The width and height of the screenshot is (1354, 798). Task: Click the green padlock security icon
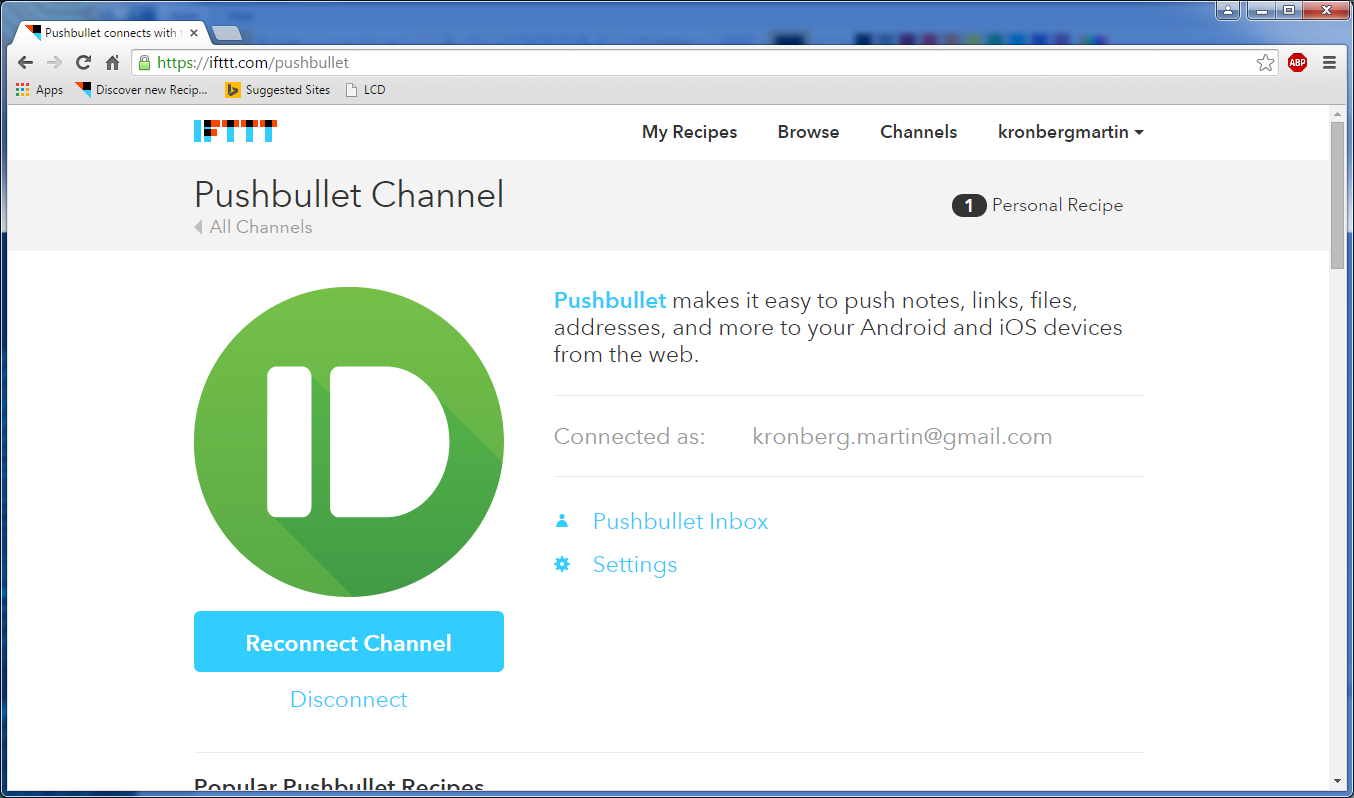click(x=145, y=62)
